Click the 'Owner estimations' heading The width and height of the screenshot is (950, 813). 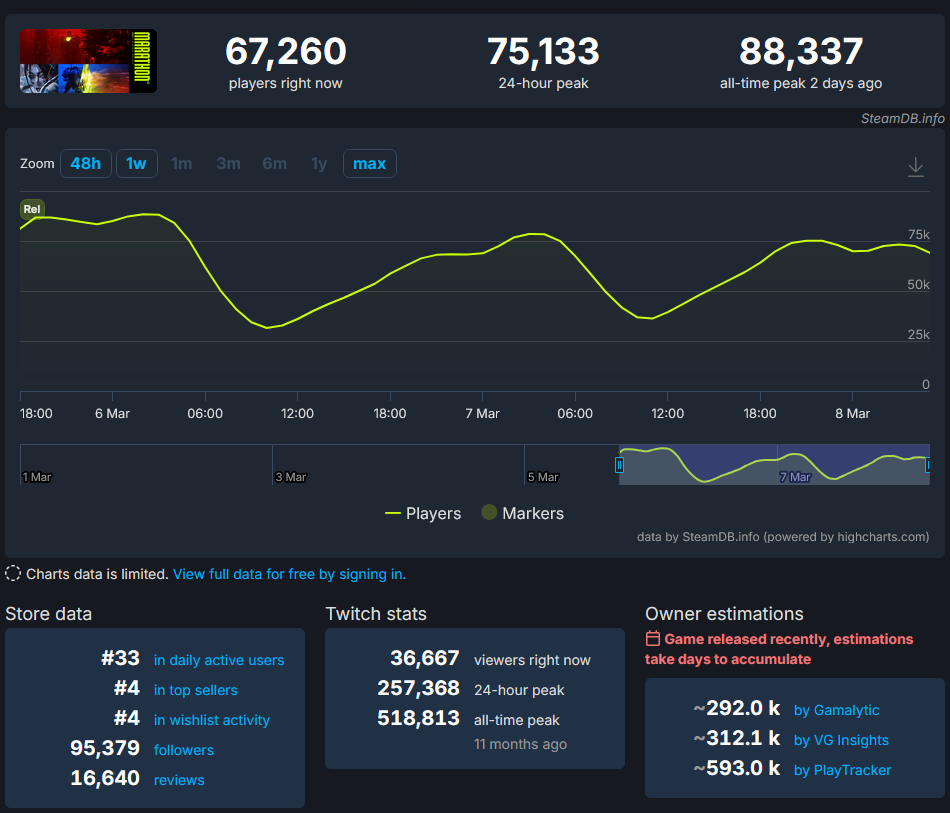(x=724, y=614)
